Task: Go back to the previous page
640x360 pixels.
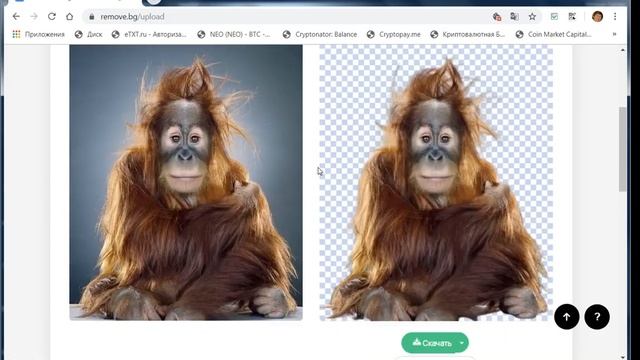Action: [x=16, y=17]
